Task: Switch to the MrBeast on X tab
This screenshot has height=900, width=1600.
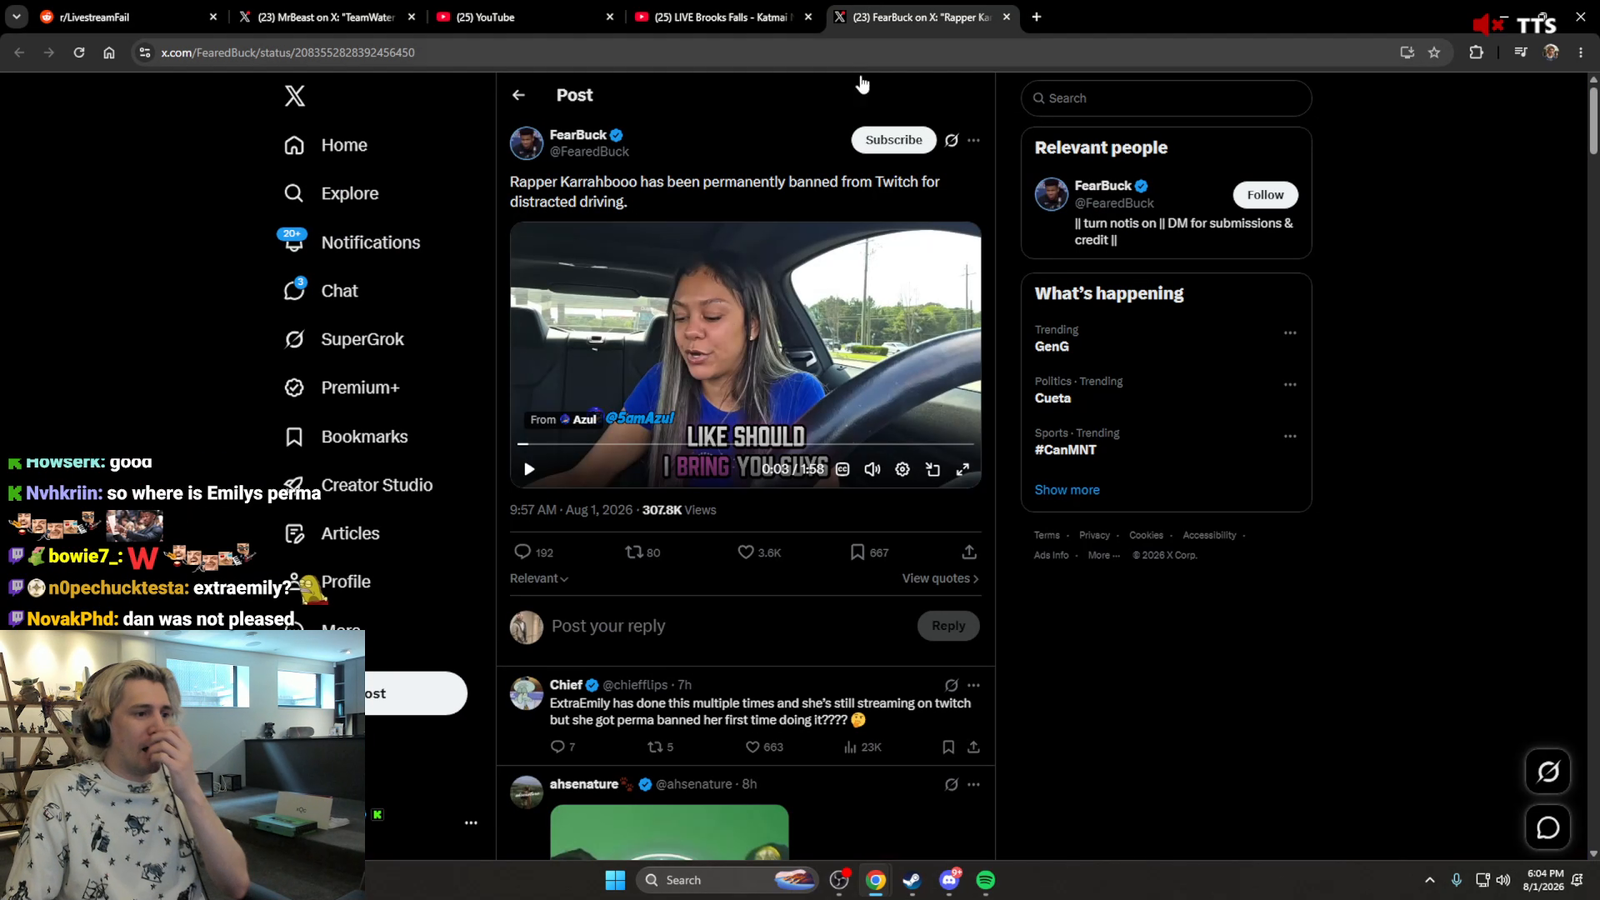Action: coord(326,17)
